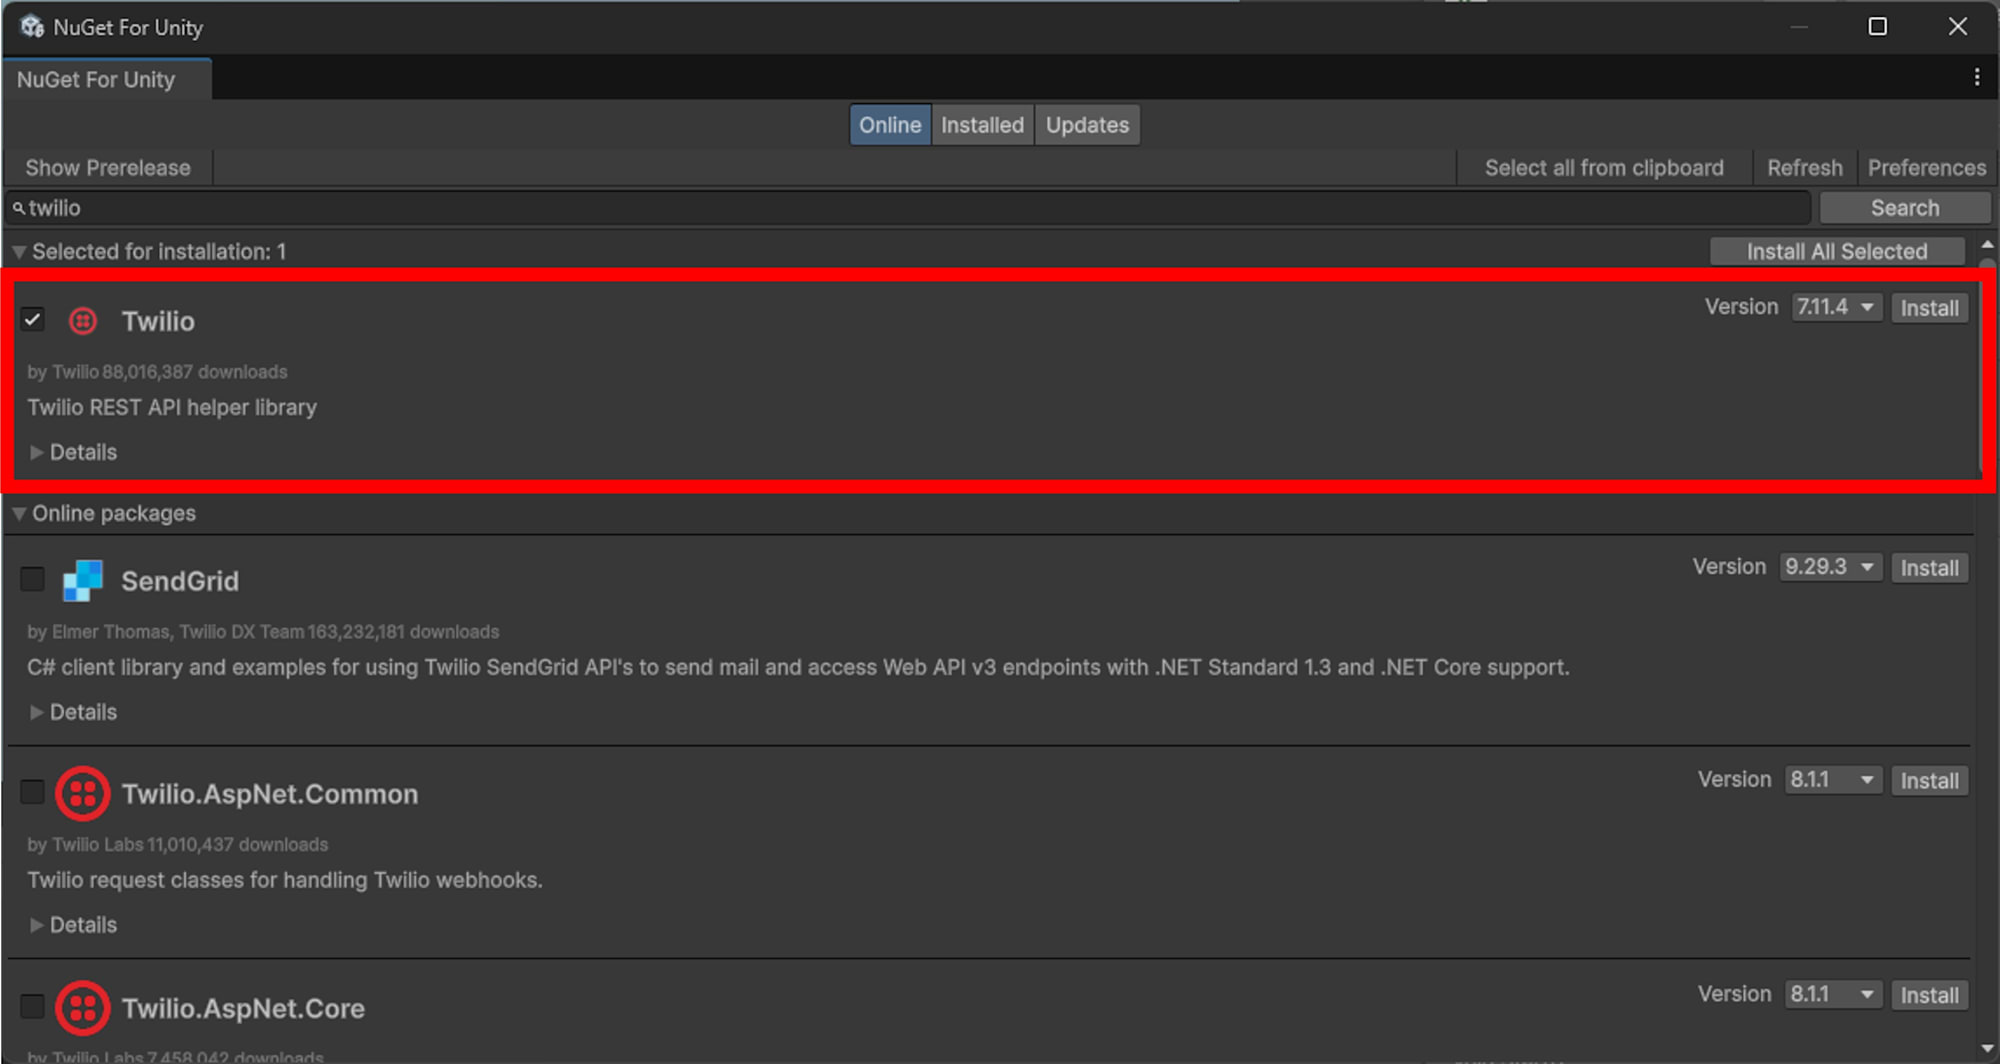Collapse the Online packages section

pos(19,514)
